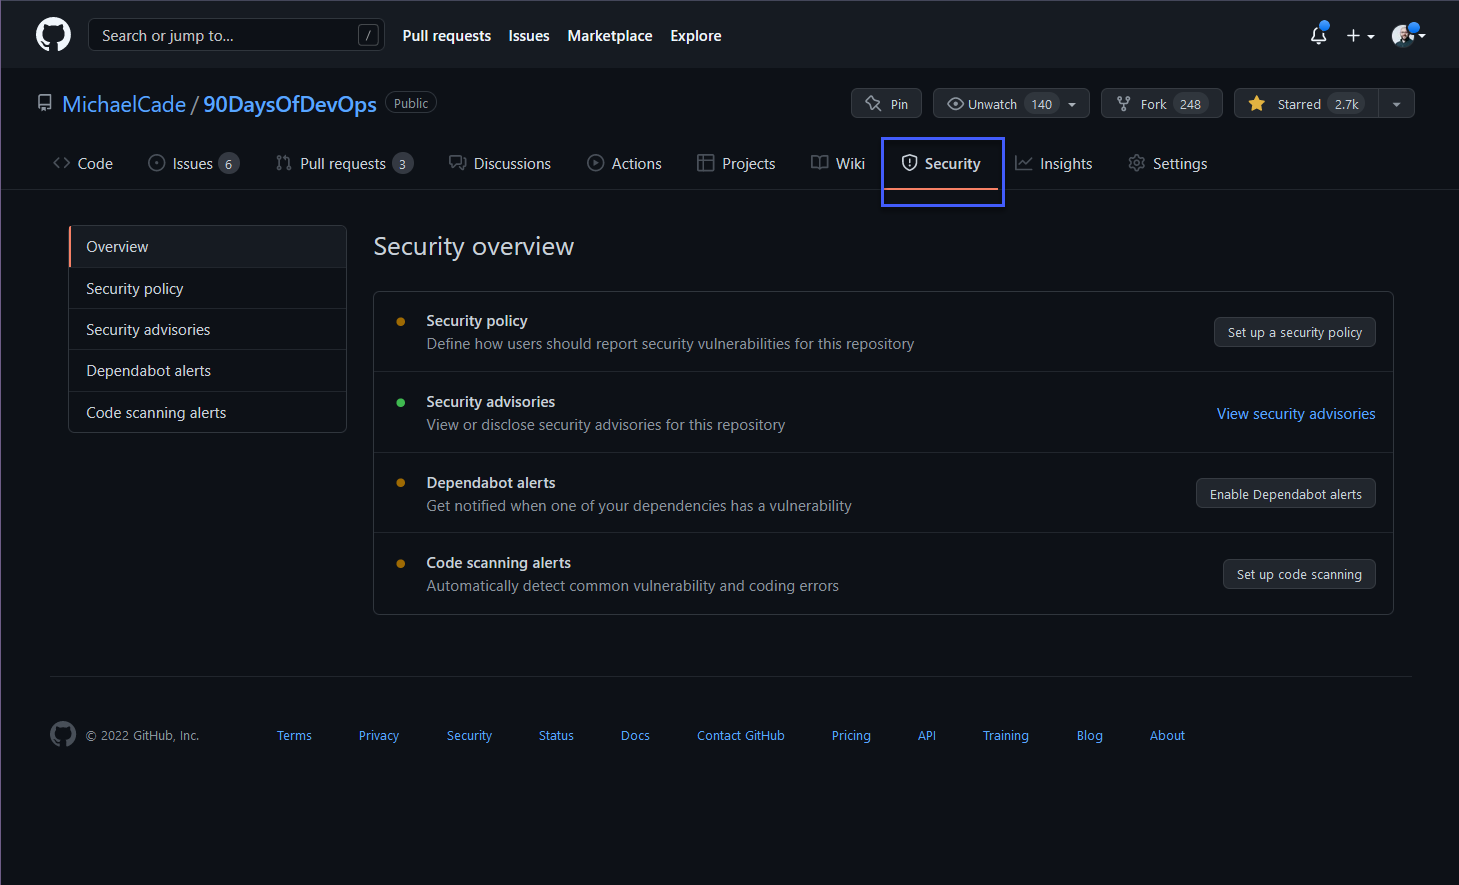Screen dimensions: 1459x885
Task: Open the GitHub home logo
Action: tap(52, 34)
